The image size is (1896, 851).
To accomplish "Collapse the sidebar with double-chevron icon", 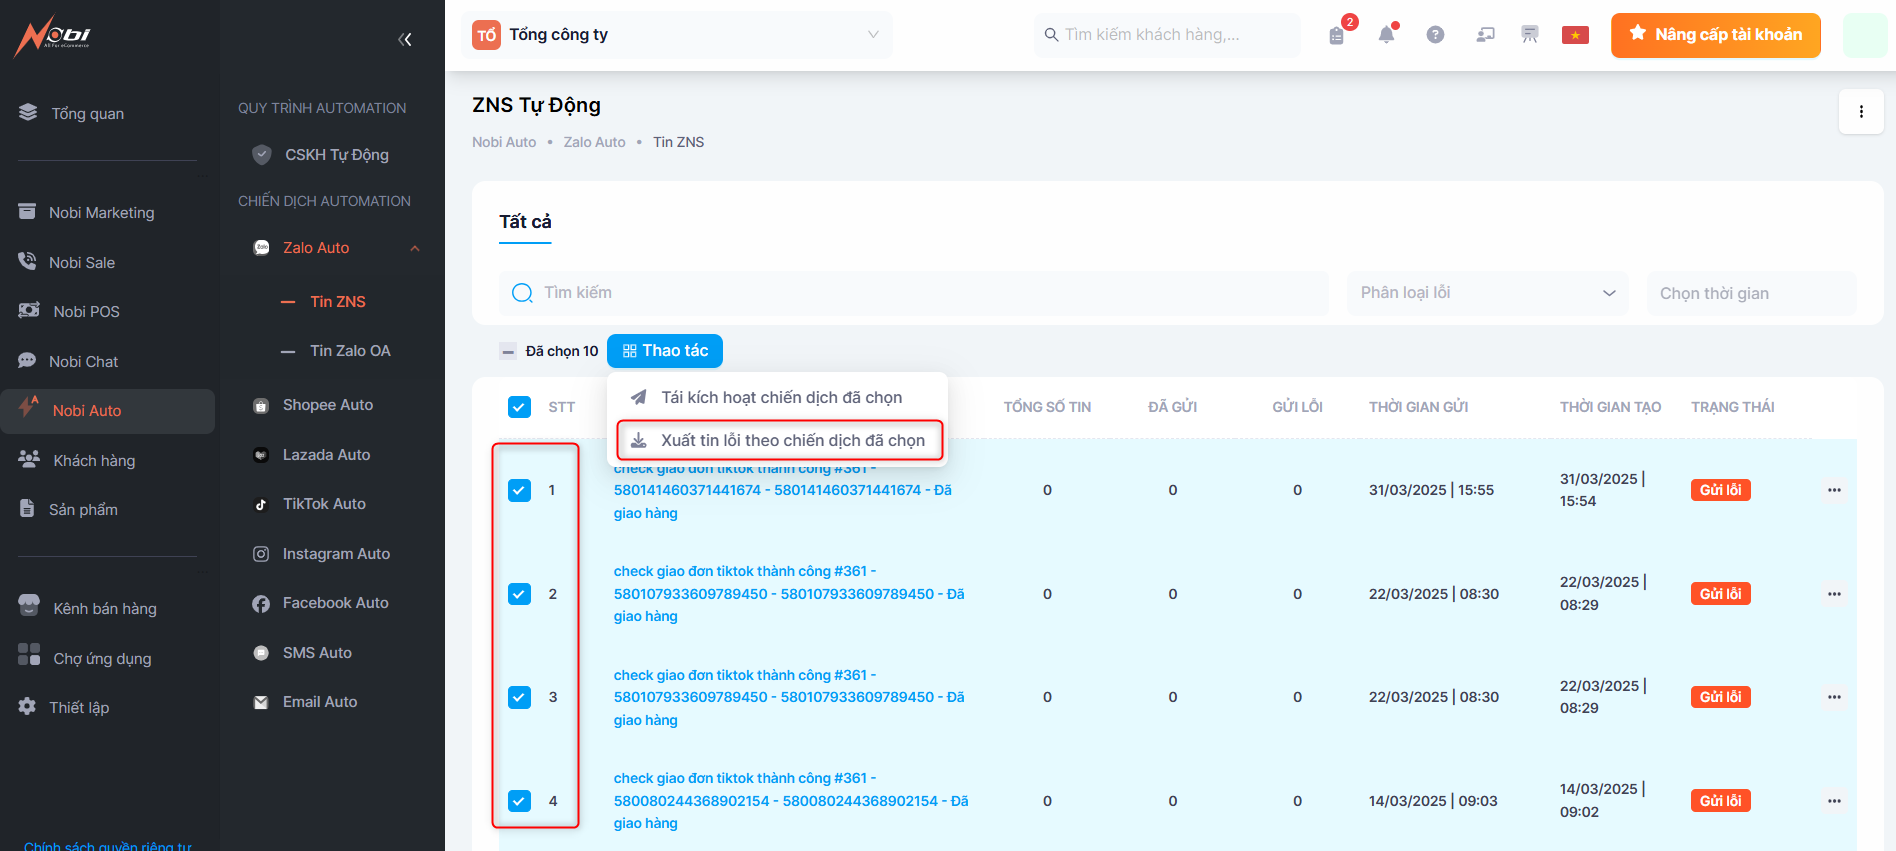I will [x=405, y=40].
